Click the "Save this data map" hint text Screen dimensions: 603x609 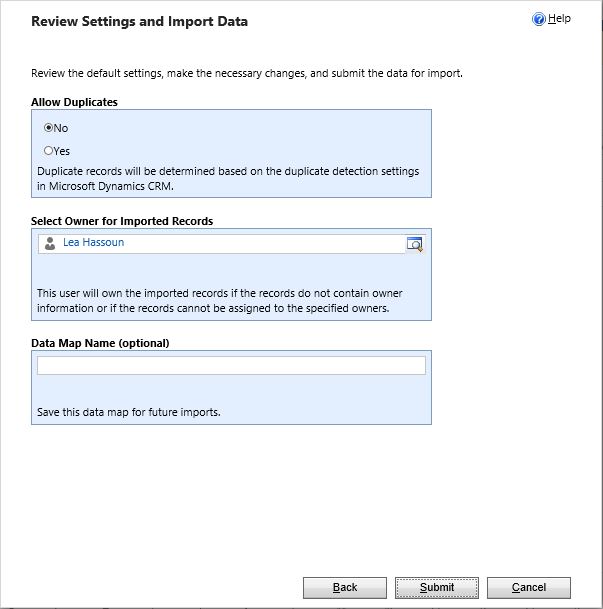(128, 412)
